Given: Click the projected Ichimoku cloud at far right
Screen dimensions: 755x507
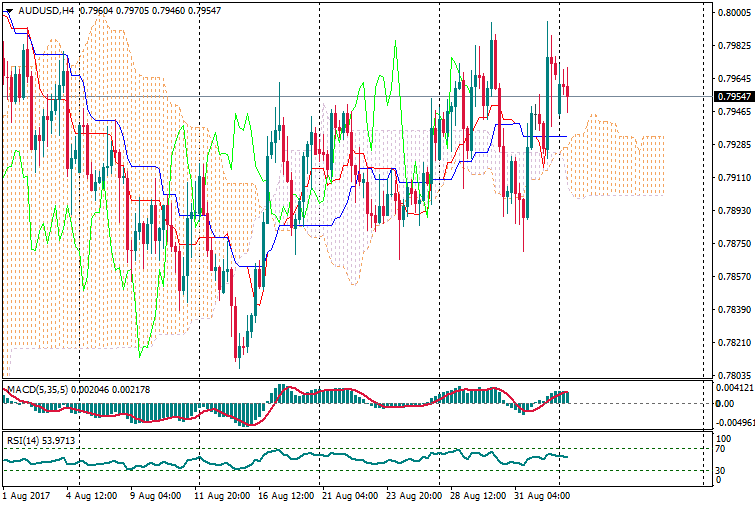Looking at the screenshot, I should [x=620, y=160].
